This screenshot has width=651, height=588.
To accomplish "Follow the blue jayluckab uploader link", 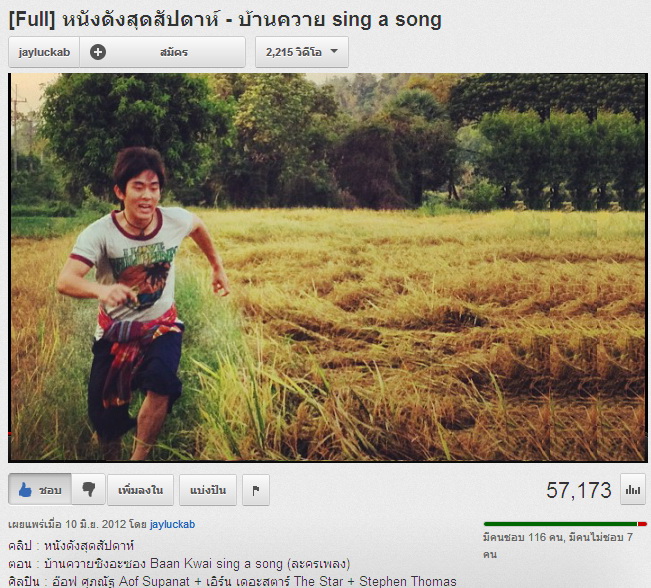I will (x=172, y=524).
